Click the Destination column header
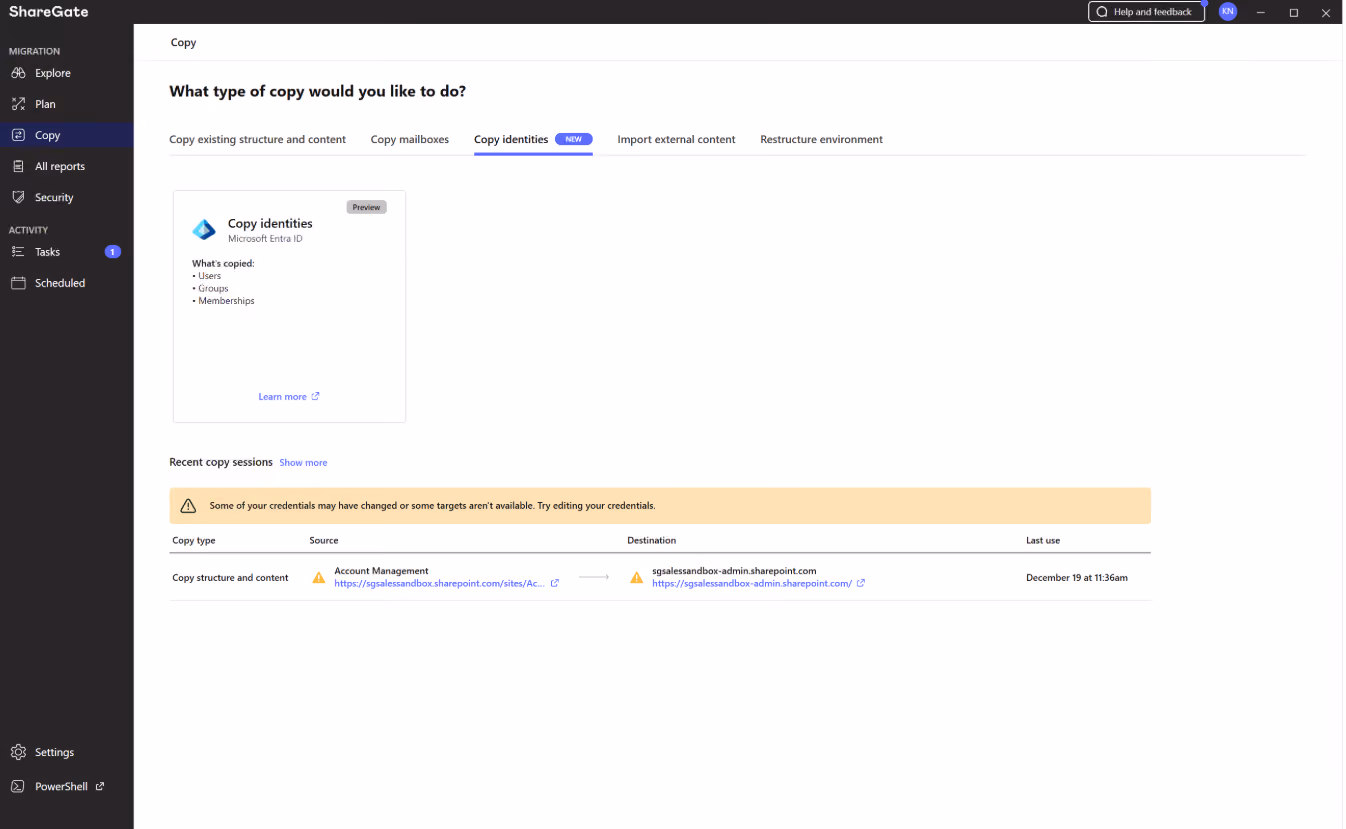The width and height of the screenshot is (1346, 829). 651,540
